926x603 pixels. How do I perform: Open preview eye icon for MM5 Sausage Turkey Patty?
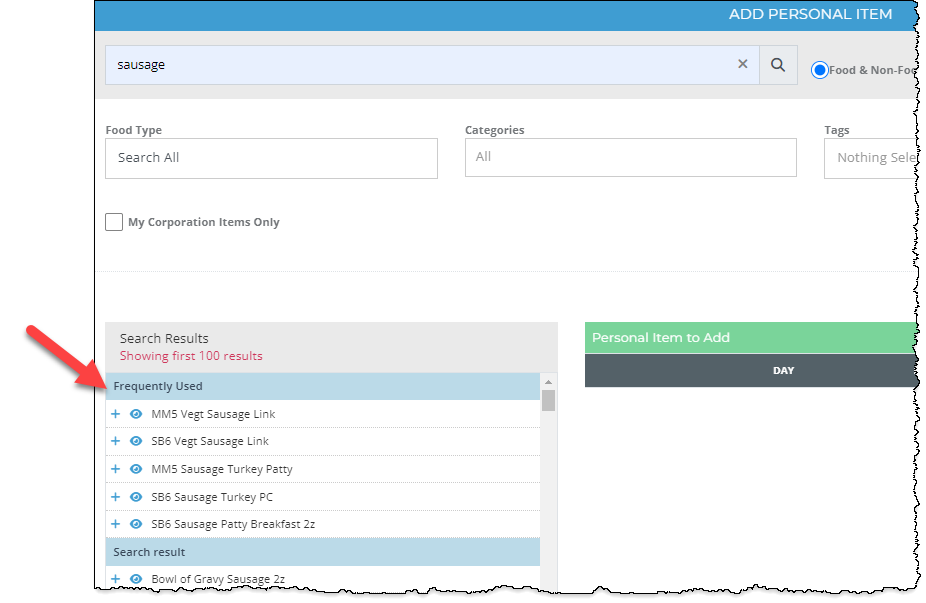click(x=137, y=468)
